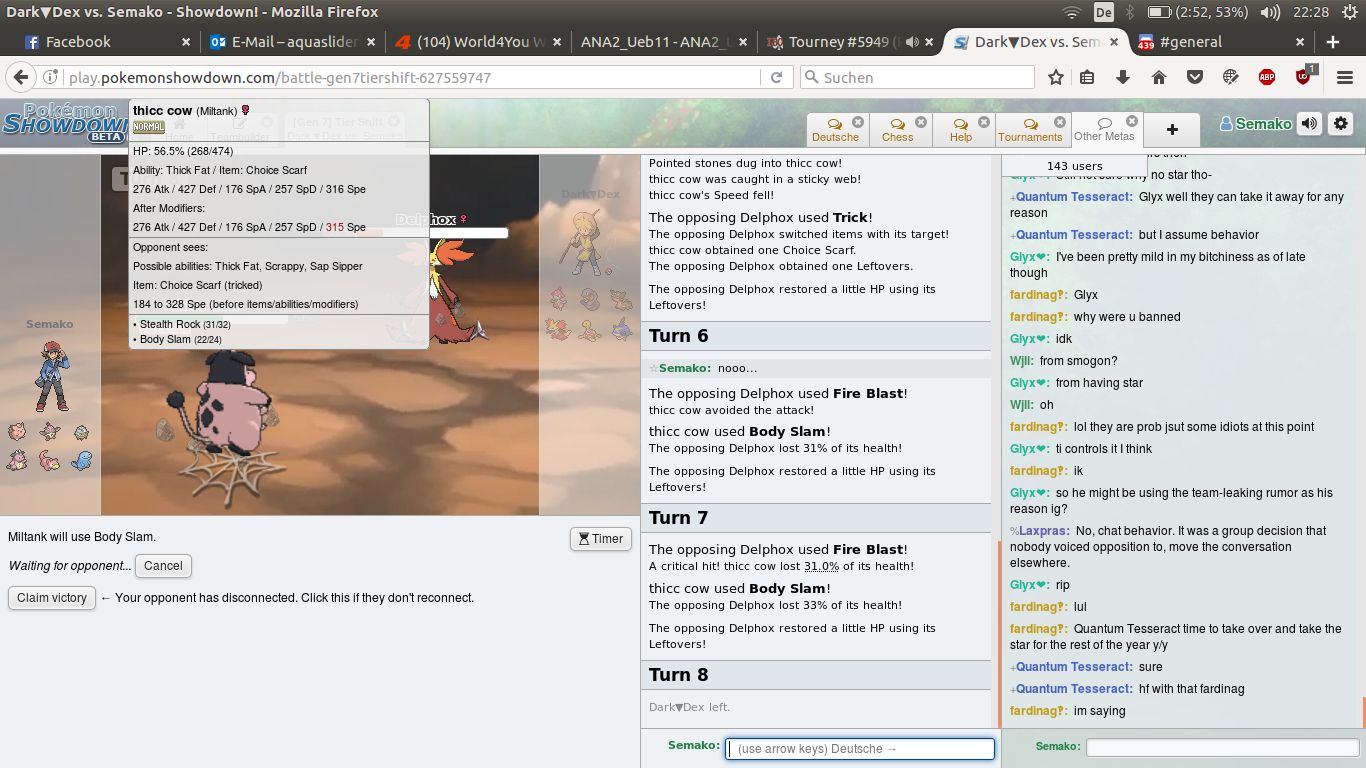The height and width of the screenshot is (768, 1366).
Task: Close the Facebook browser tab
Action: (186, 42)
